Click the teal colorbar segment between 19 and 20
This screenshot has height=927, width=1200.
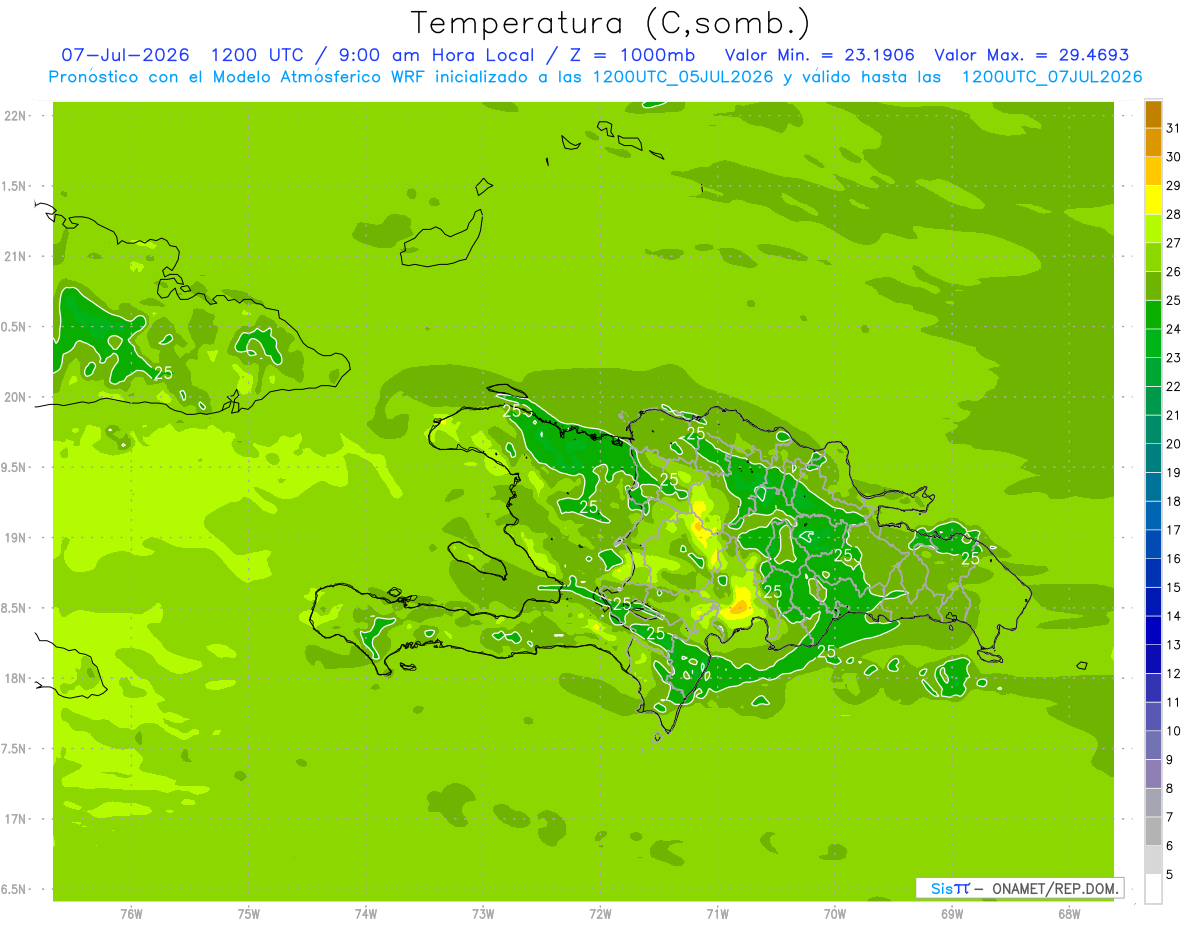(x=1153, y=458)
